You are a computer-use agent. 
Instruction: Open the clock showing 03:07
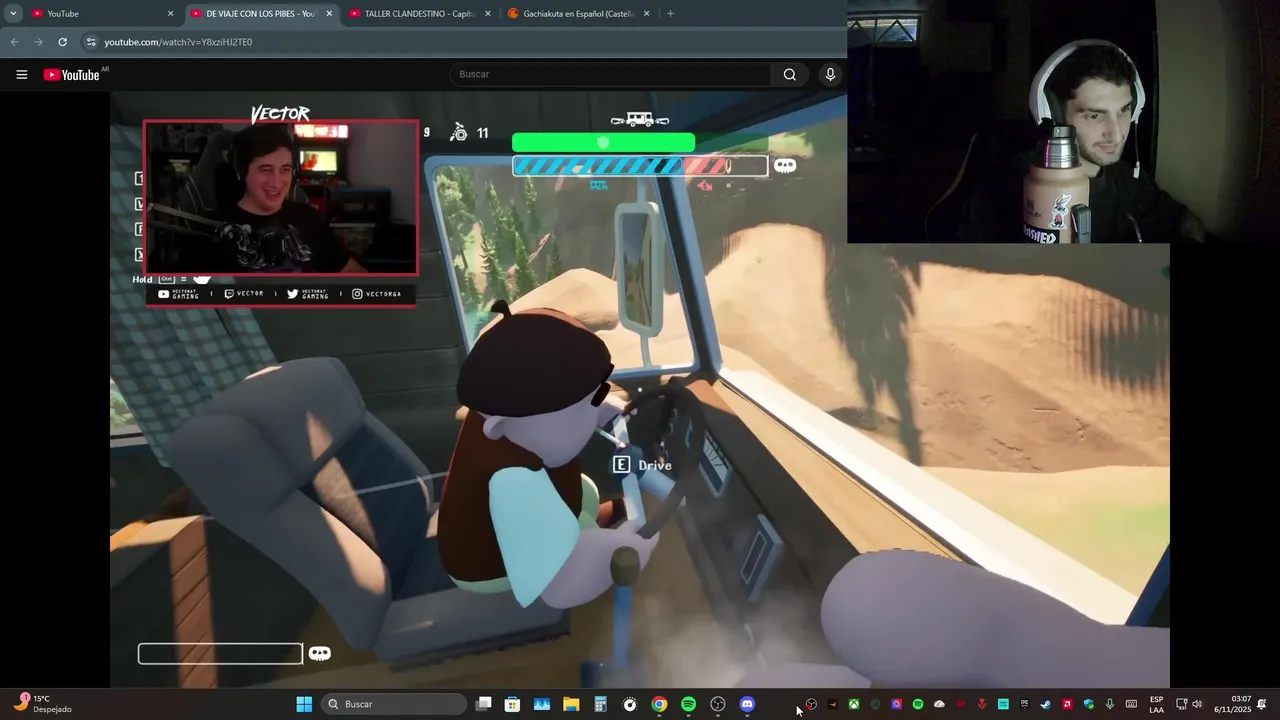pyautogui.click(x=1232, y=704)
